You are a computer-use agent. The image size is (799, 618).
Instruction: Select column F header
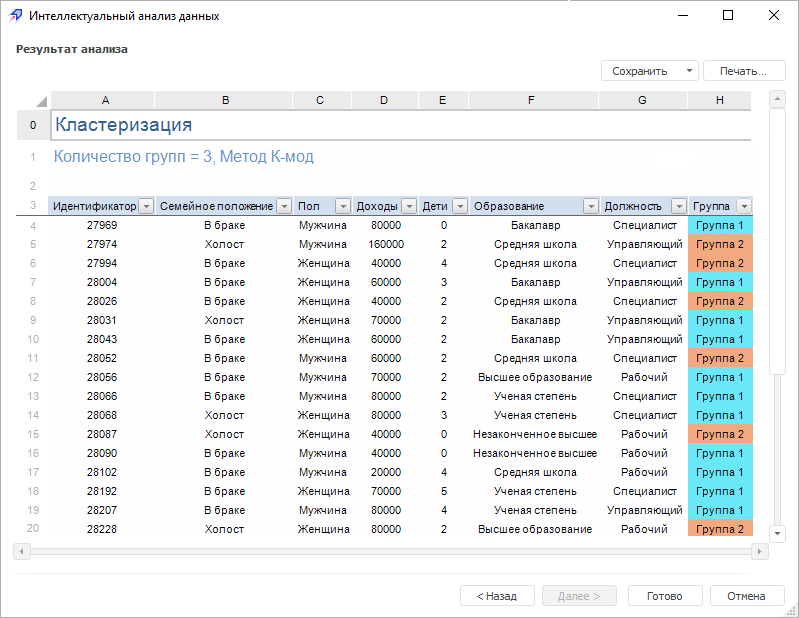pyautogui.click(x=531, y=100)
